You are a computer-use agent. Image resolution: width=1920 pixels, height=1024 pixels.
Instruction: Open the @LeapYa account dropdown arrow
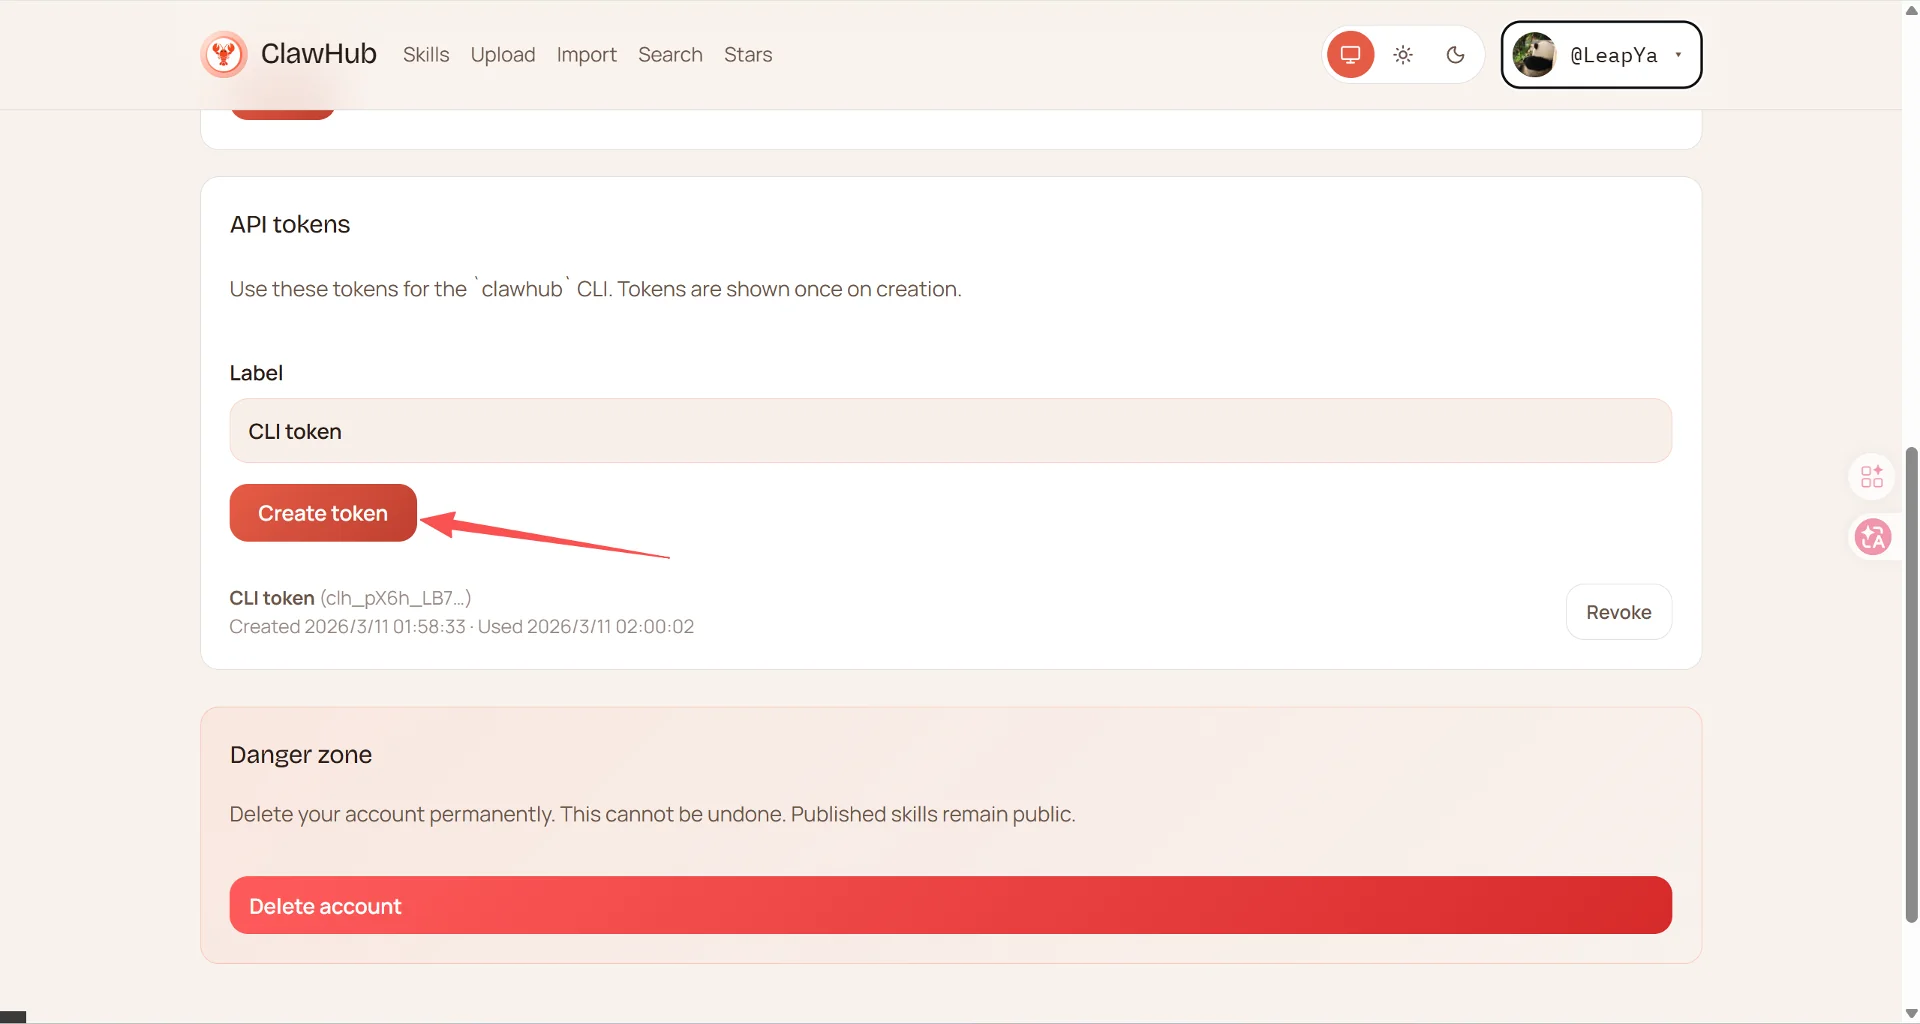[x=1678, y=55]
